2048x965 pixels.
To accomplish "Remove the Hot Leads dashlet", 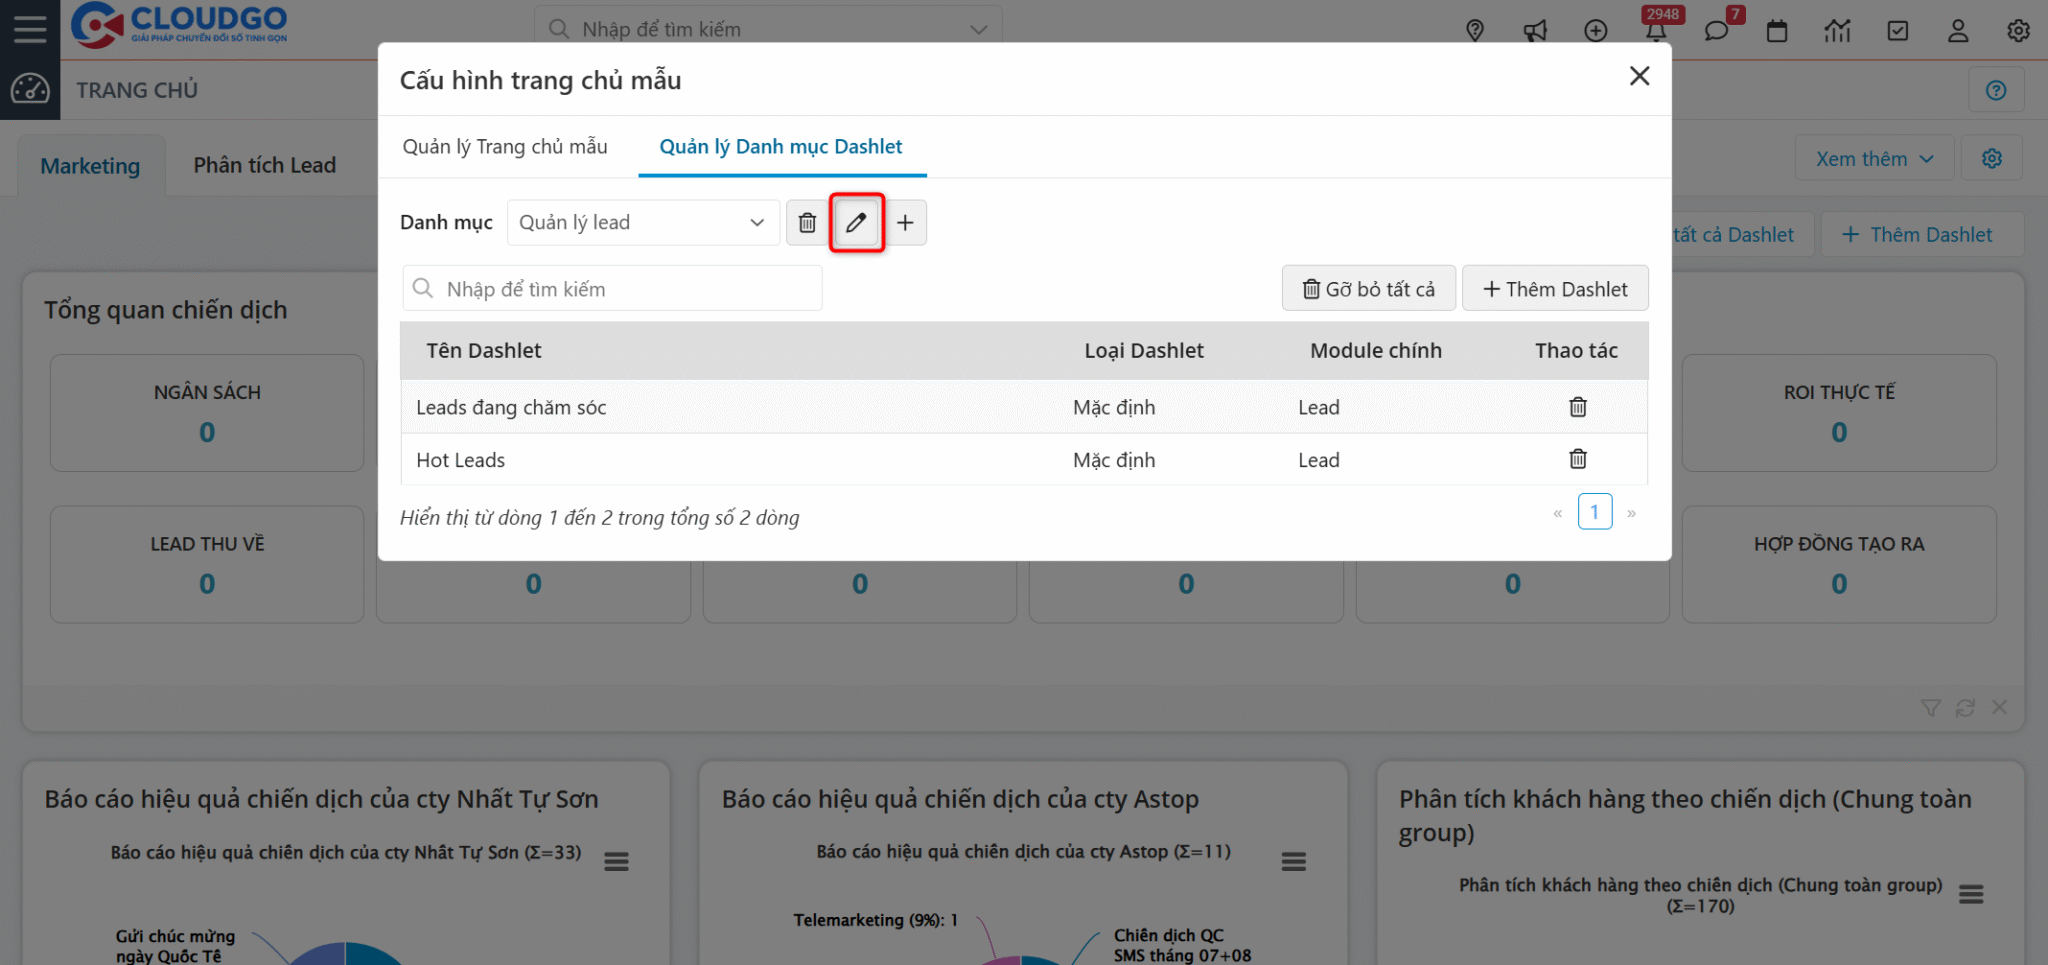I will click(1578, 459).
